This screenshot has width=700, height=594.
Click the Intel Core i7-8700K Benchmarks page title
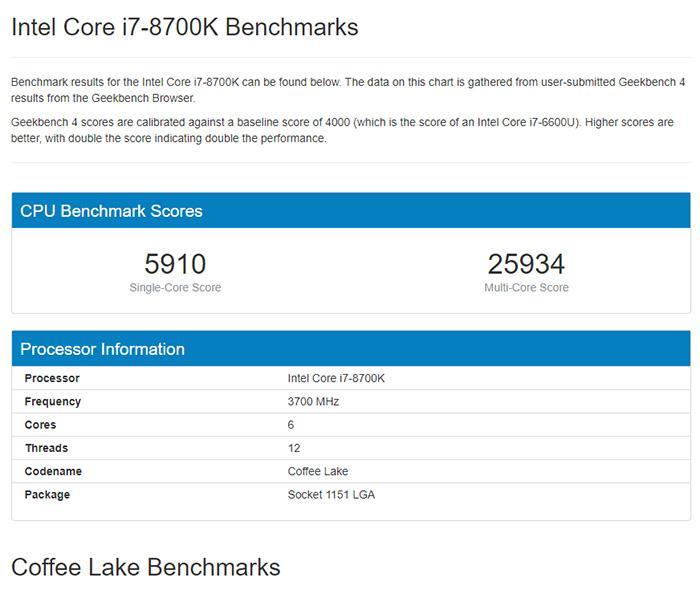184,27
